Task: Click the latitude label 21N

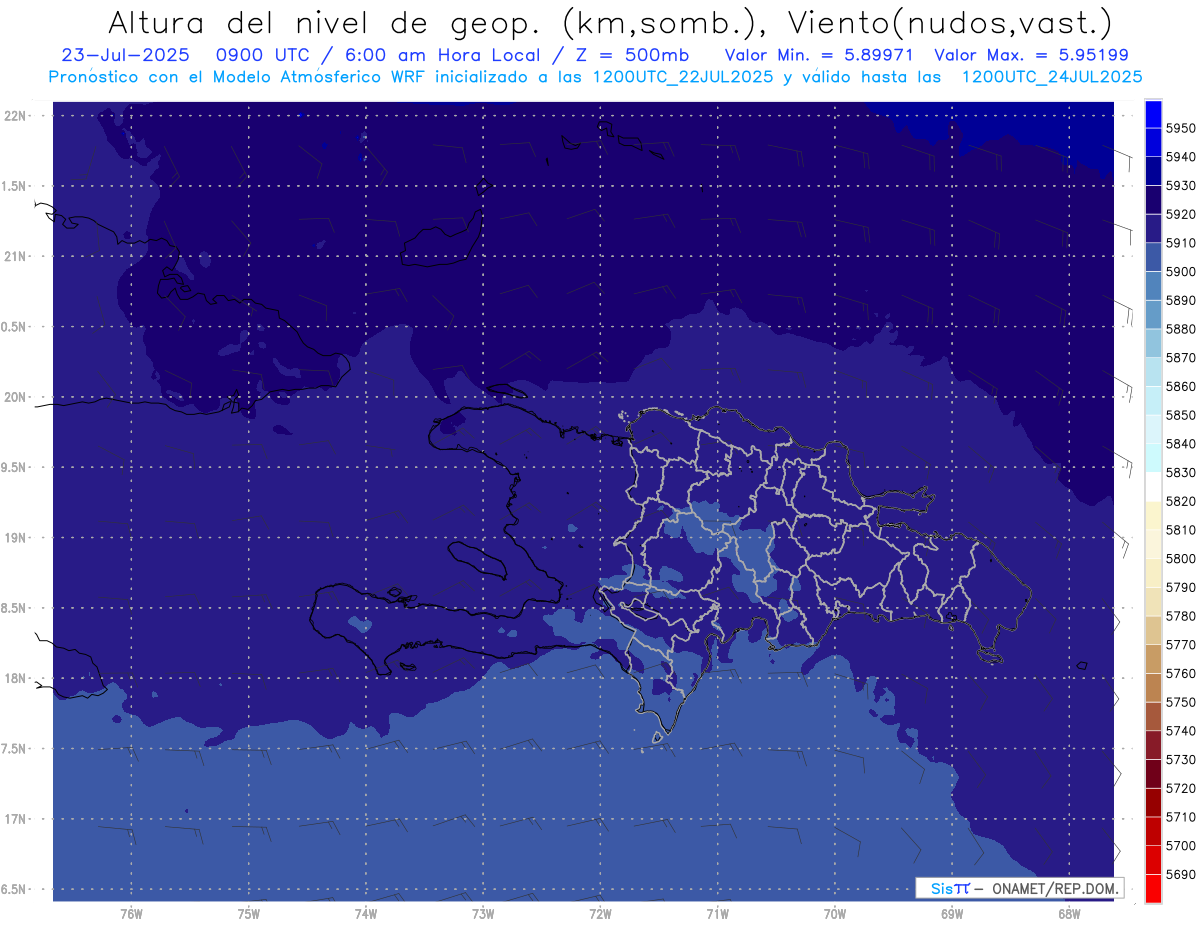Action: pyautogui.click(x=16, y=256)
